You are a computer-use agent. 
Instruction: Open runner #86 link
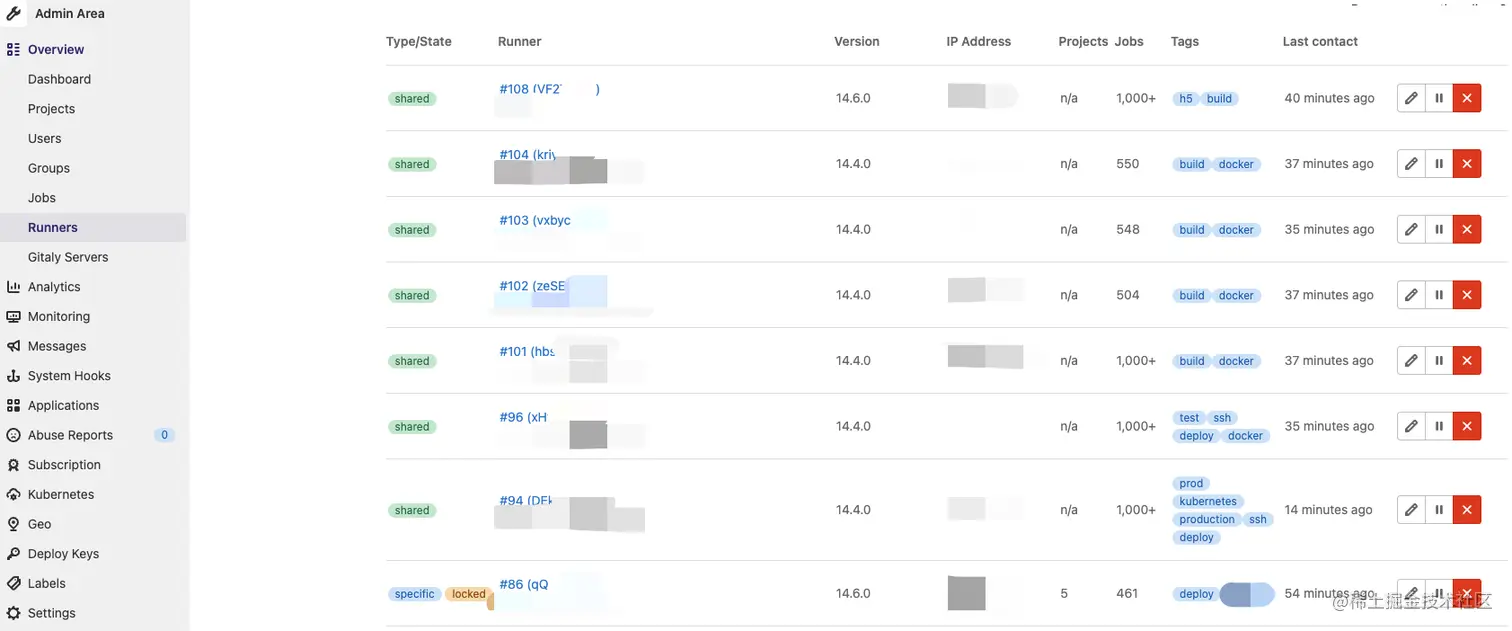(524, 585)
